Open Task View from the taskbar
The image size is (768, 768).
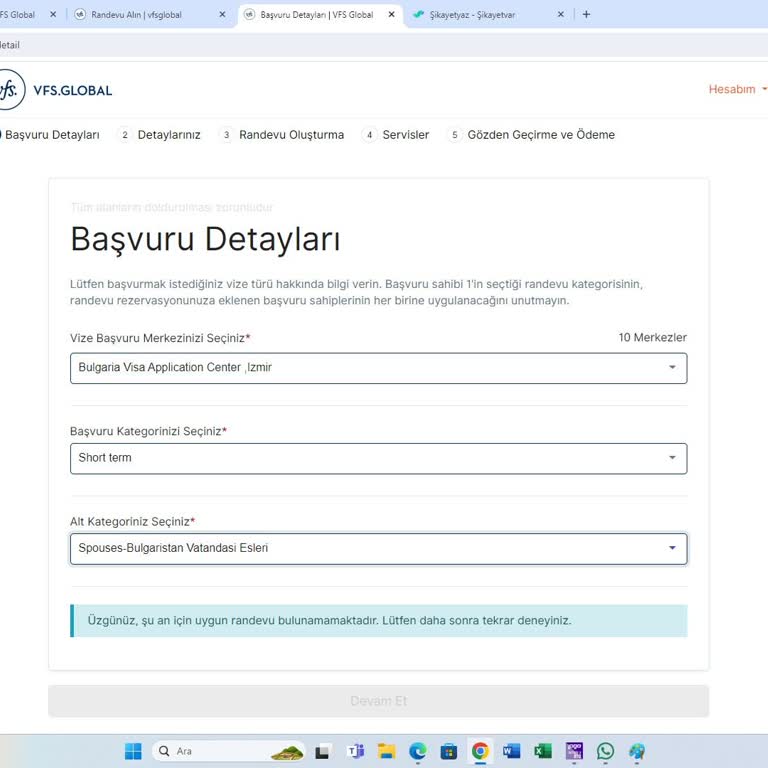(322, 751)
